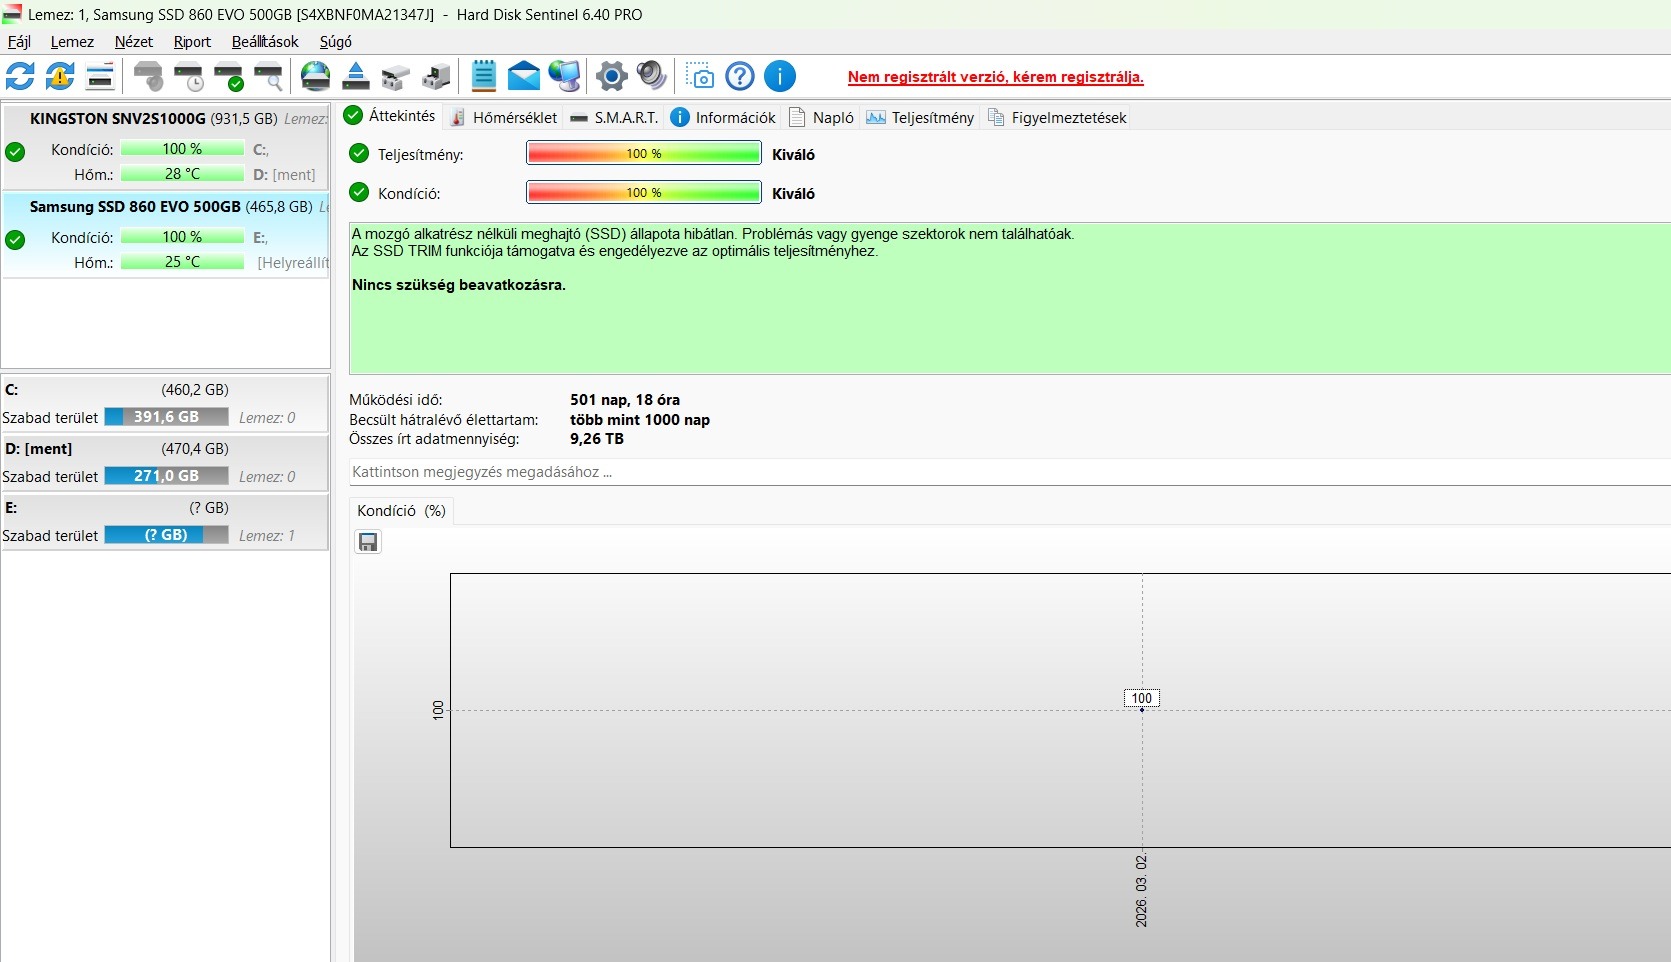Click green check icon beside Teljesítmény label
The width and height of the screenshot is (1671, 962).
click(359, 154)
